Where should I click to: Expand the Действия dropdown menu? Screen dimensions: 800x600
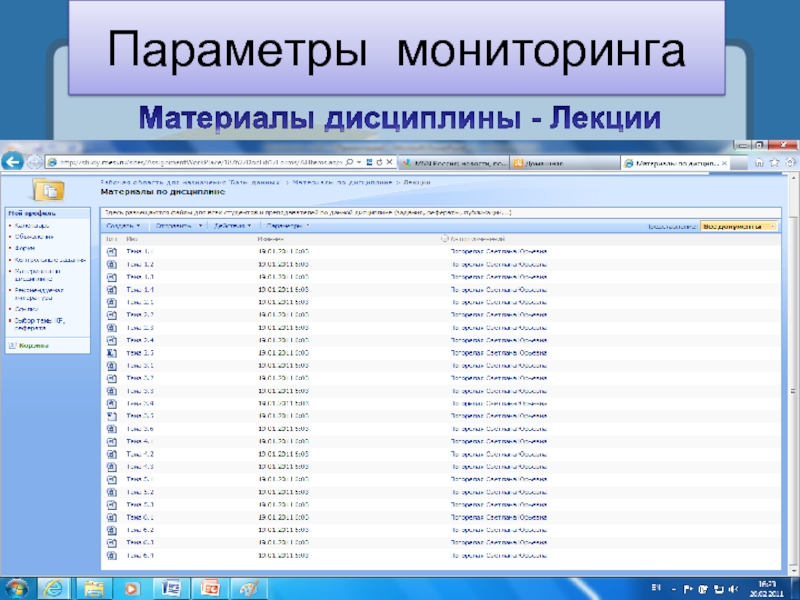tap(233, 226)
